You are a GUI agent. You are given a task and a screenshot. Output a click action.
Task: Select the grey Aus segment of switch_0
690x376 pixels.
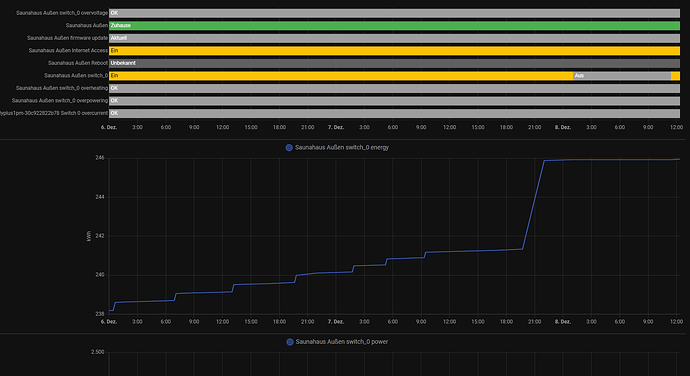tap(622, 76)
